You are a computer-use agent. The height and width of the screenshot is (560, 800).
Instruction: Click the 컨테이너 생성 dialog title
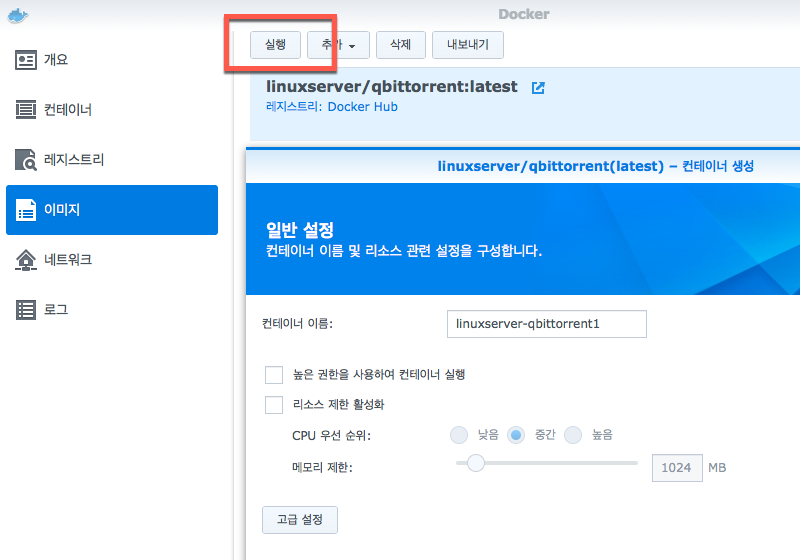point(595,166)
